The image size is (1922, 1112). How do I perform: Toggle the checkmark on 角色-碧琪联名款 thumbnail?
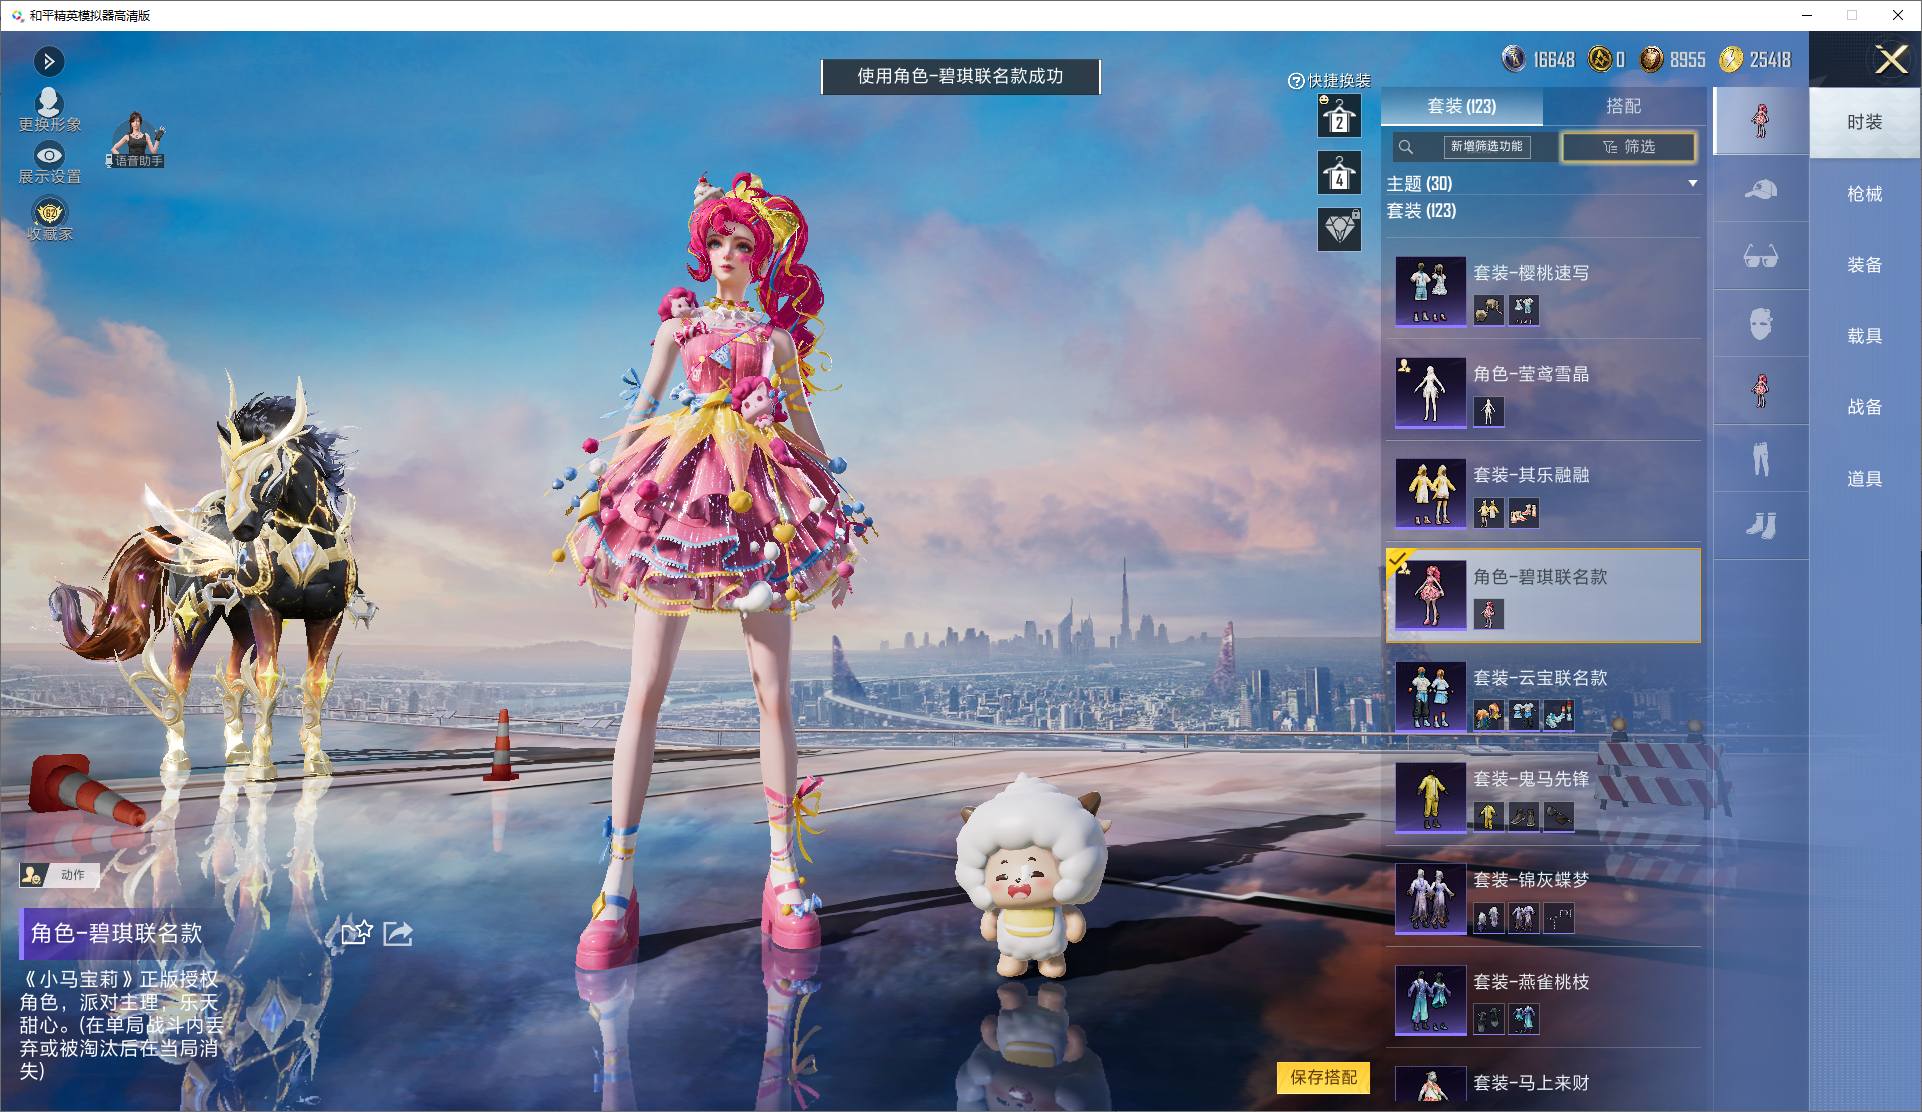[x=1398, y=560]
